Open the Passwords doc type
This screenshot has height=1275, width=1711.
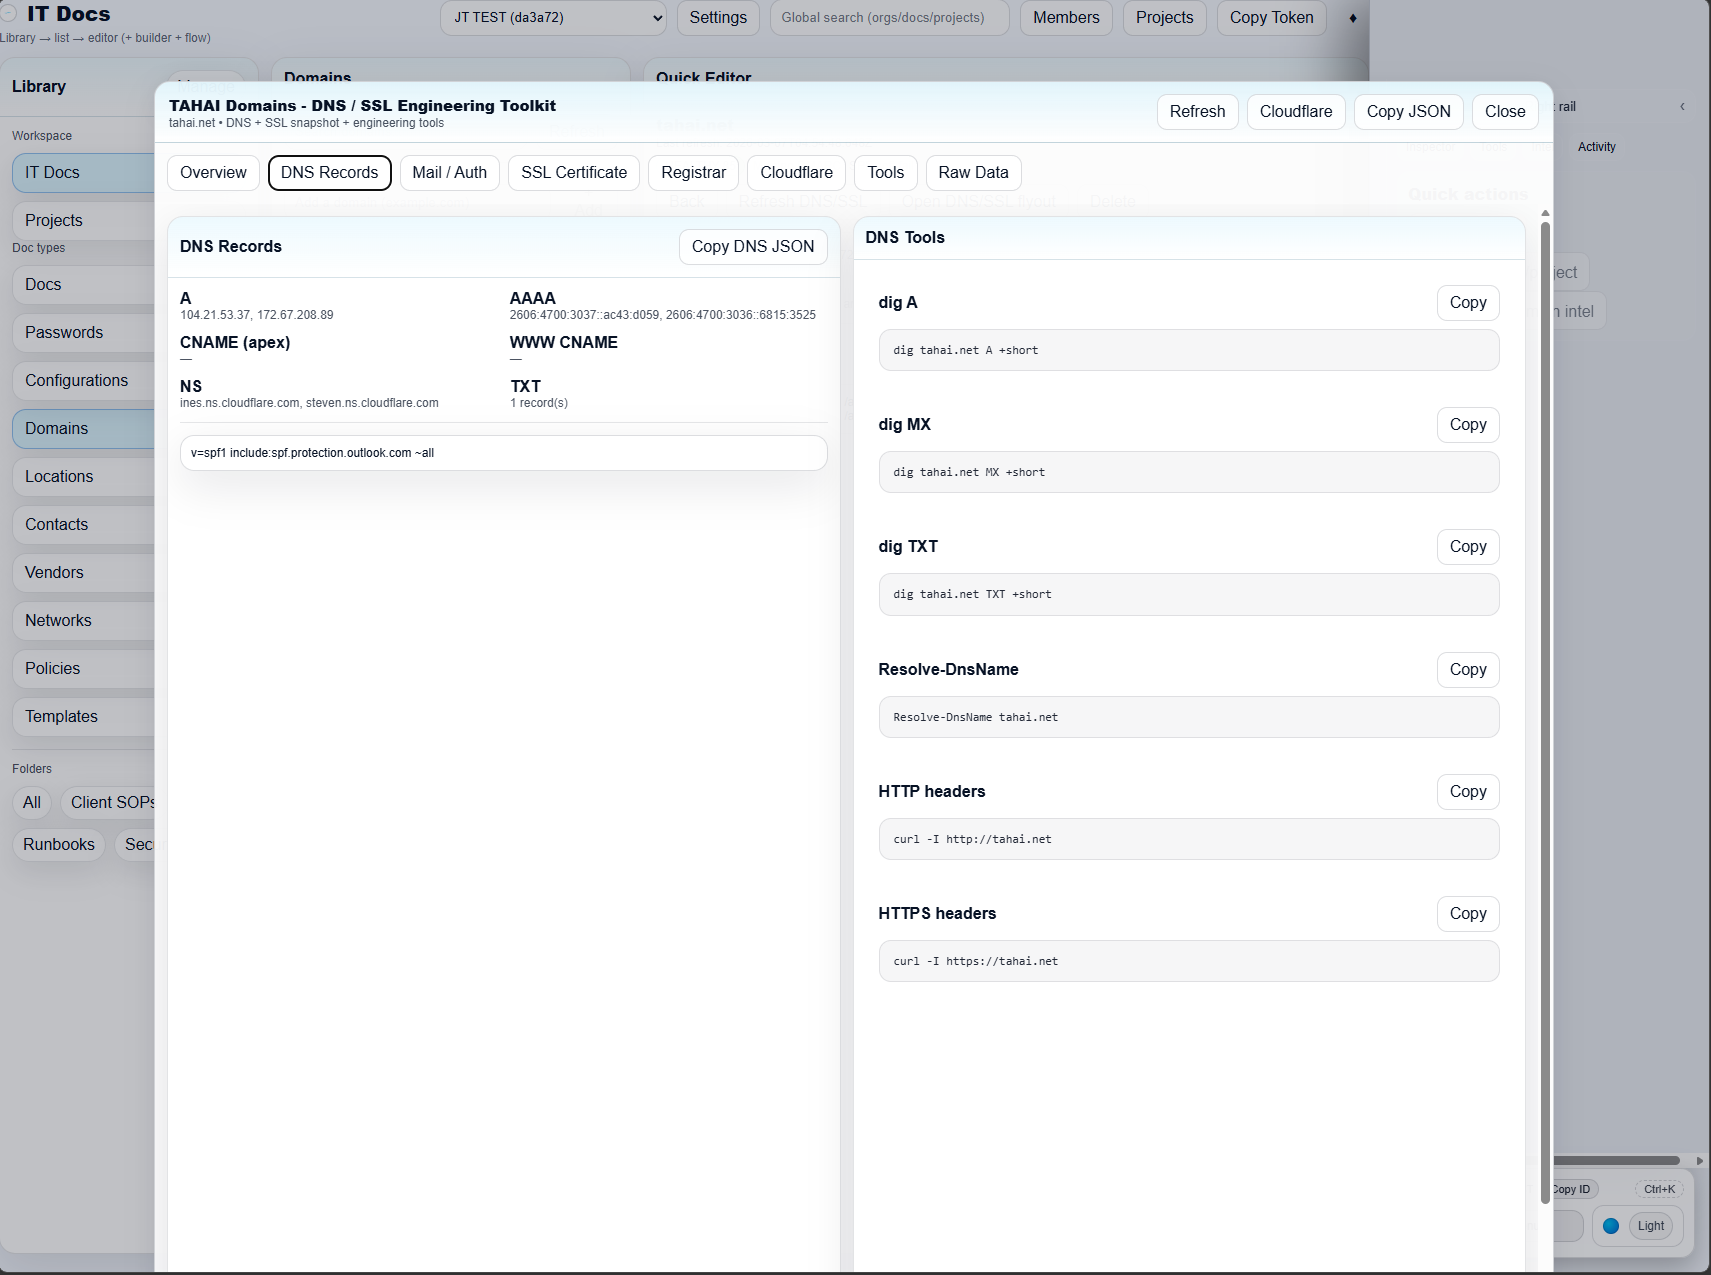point(63,332)
